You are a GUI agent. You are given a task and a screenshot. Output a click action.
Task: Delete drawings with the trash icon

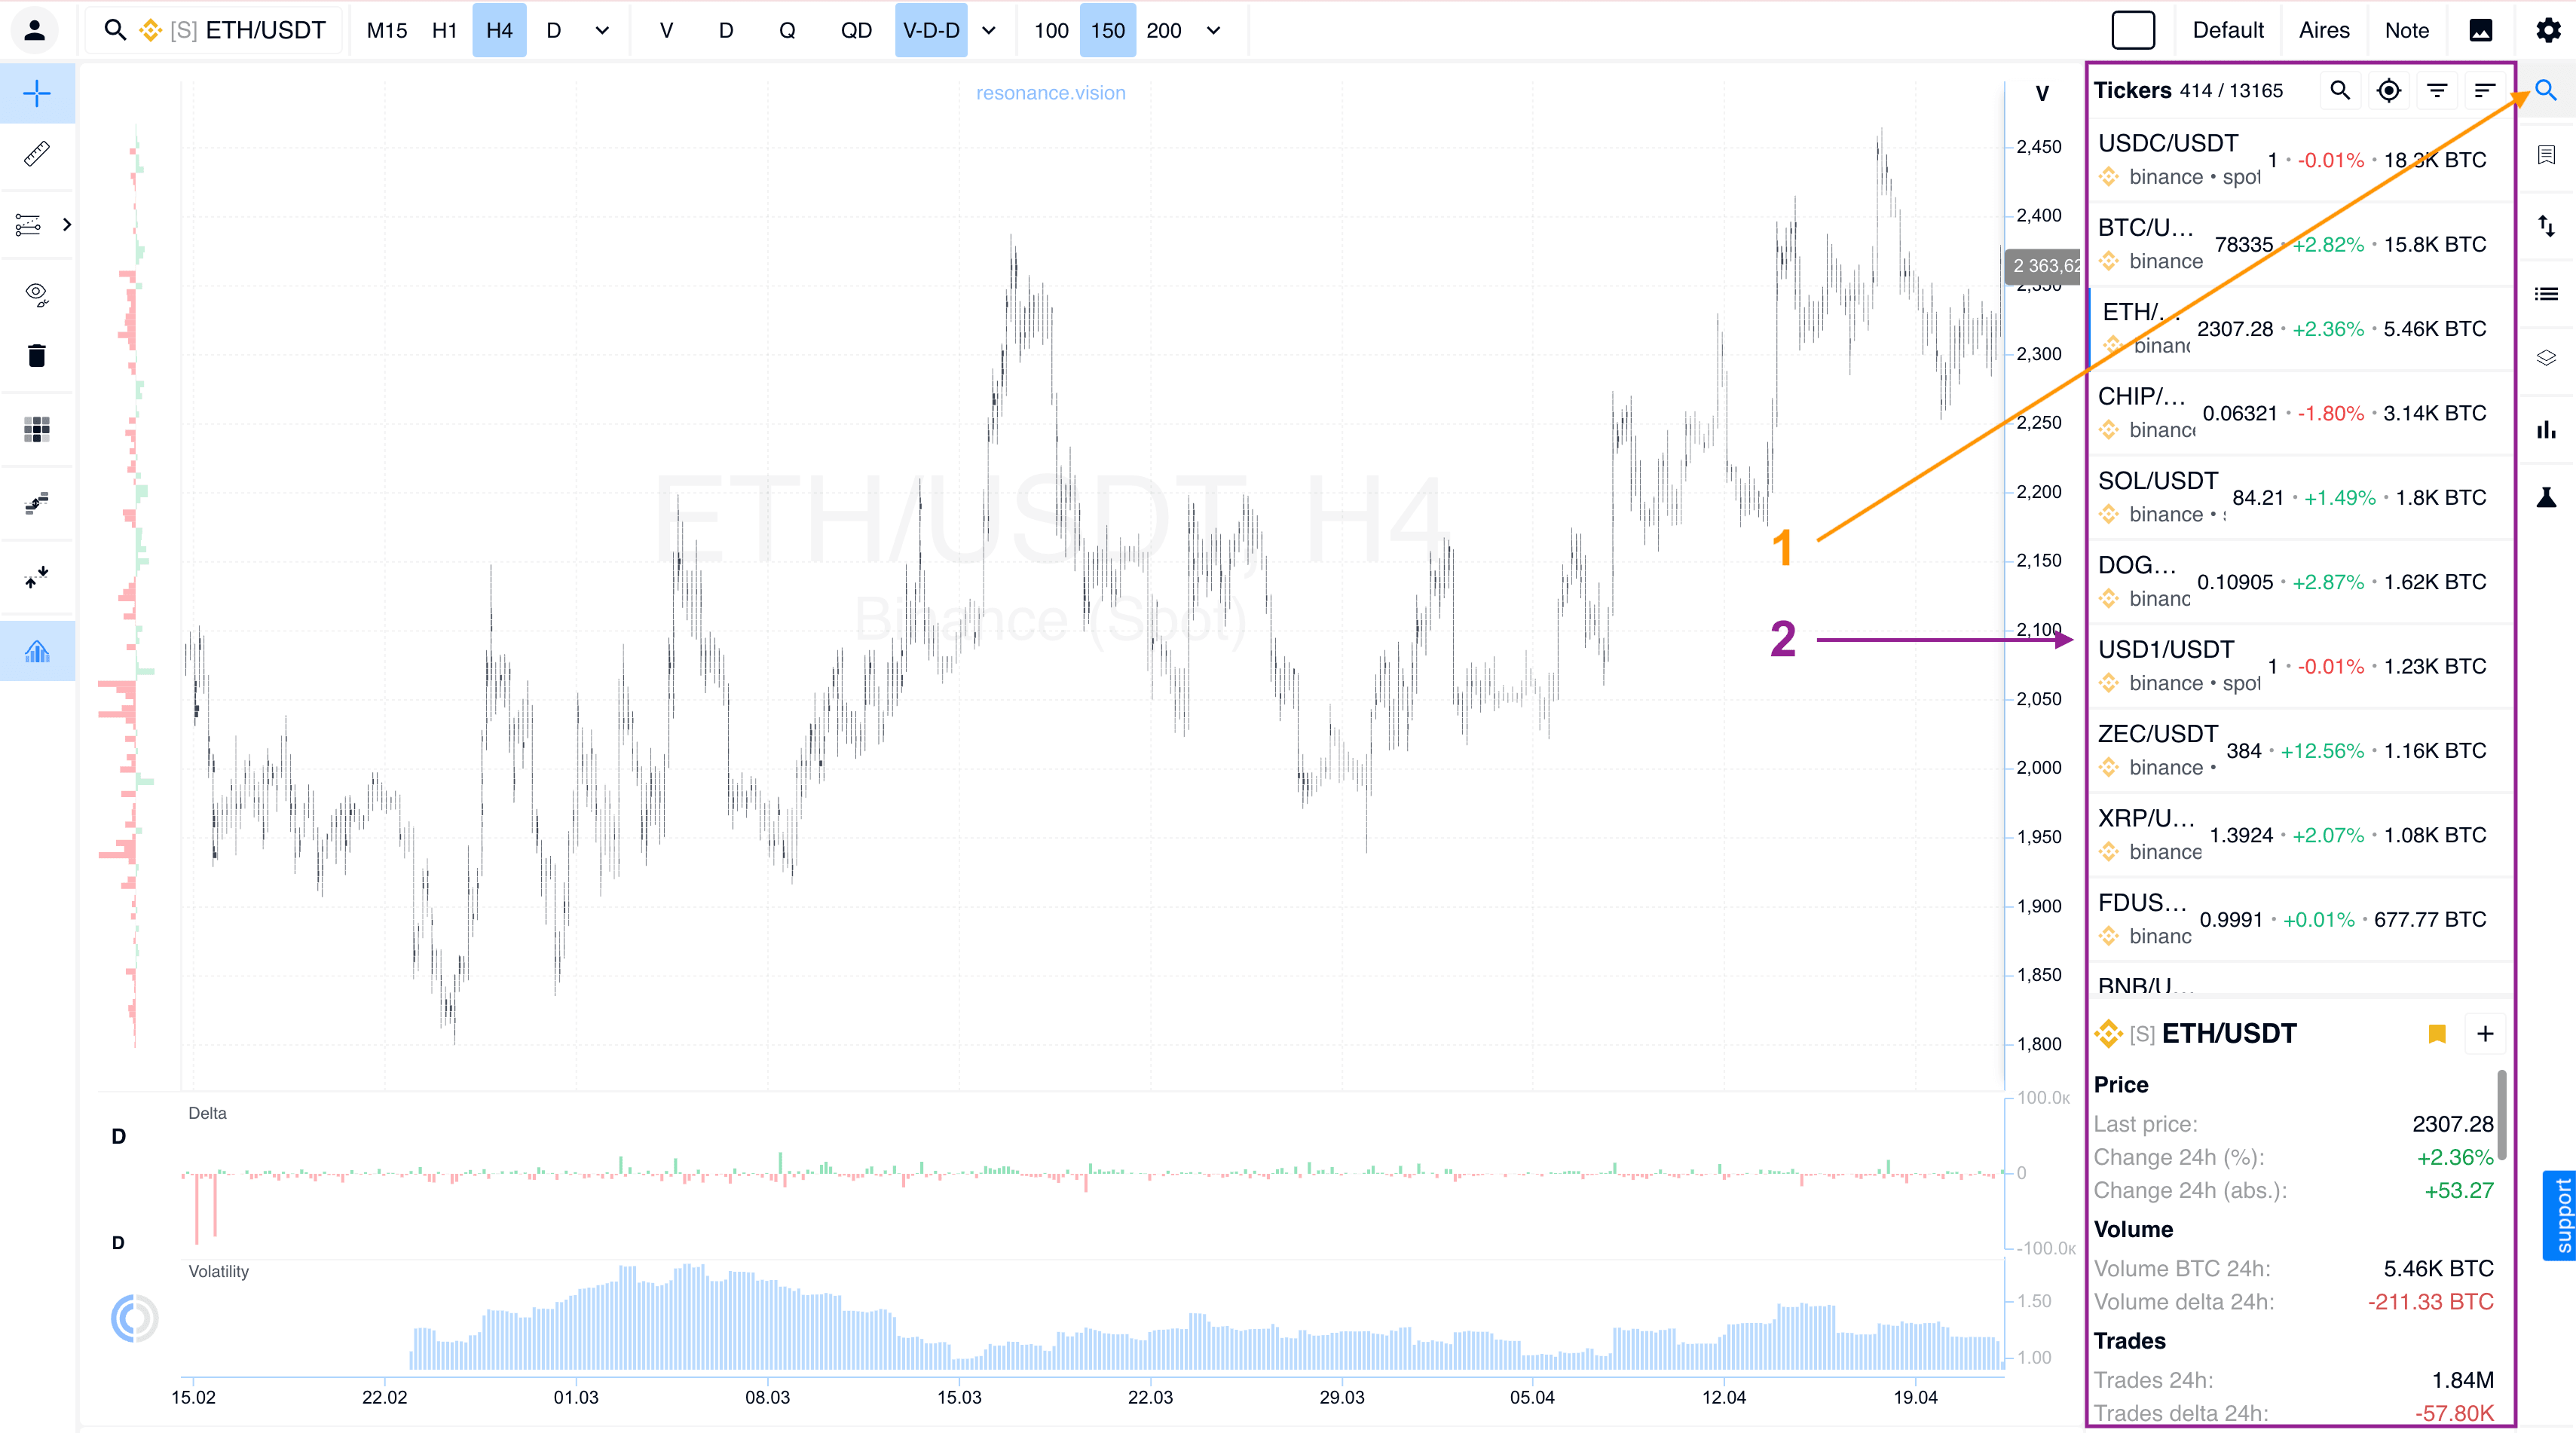pyautogui.click(x=37, y=356)
